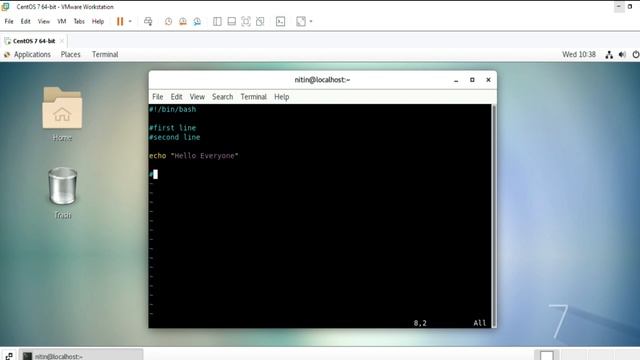Click the workspace switcher box in the bottom panel
The image size is (640, 360).
coord(547,356)
